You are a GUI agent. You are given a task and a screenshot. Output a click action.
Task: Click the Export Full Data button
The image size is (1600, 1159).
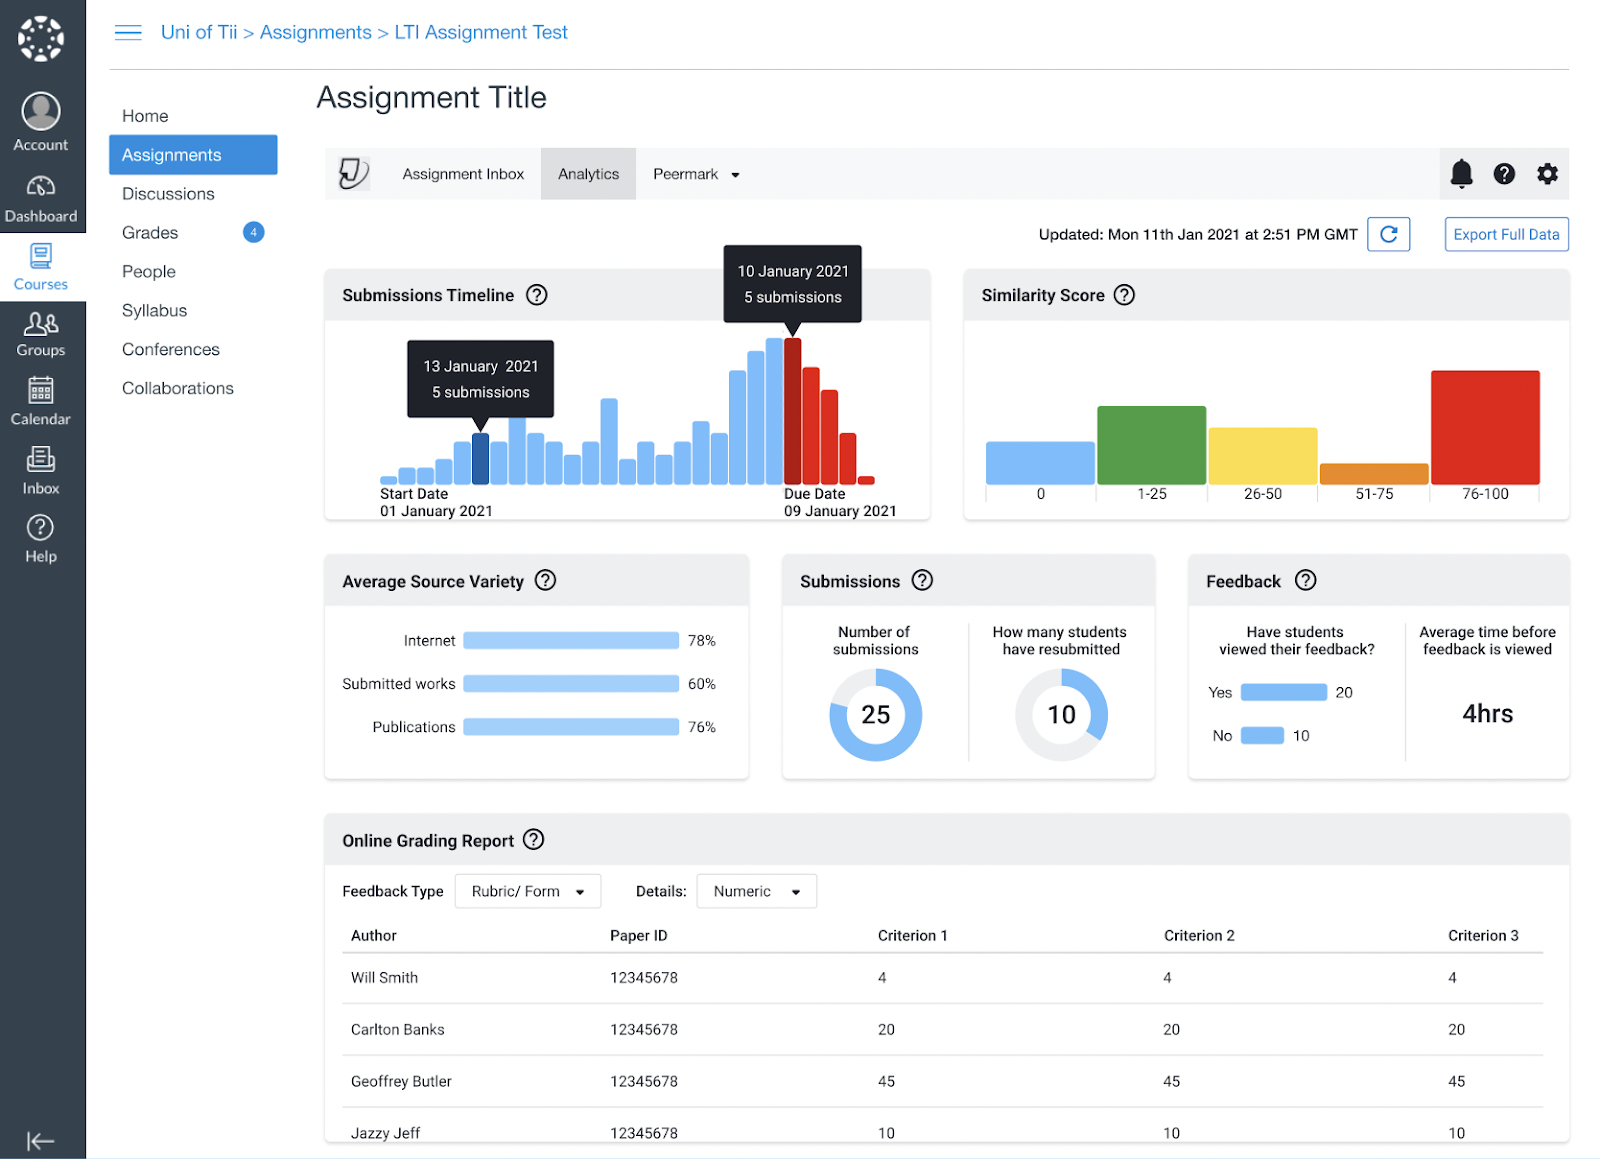coord(1506,234)
